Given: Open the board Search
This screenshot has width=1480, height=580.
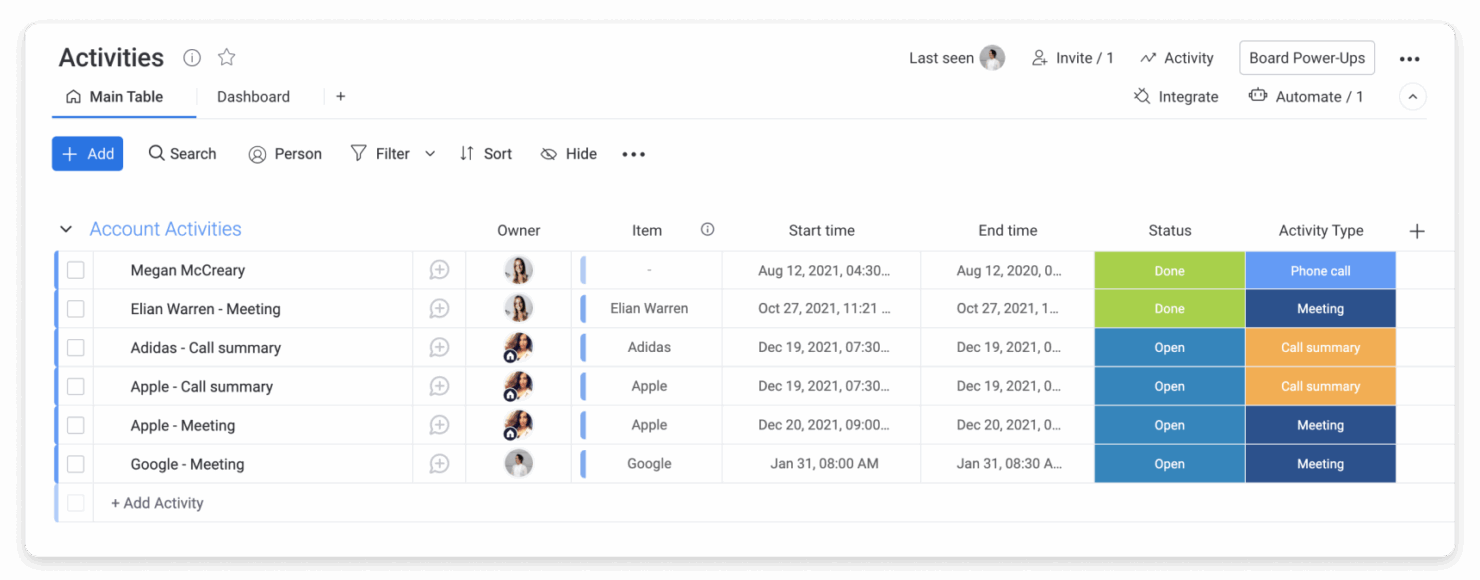Looking at the screenshot, I should pyautogui.click(x=182, y=153).
